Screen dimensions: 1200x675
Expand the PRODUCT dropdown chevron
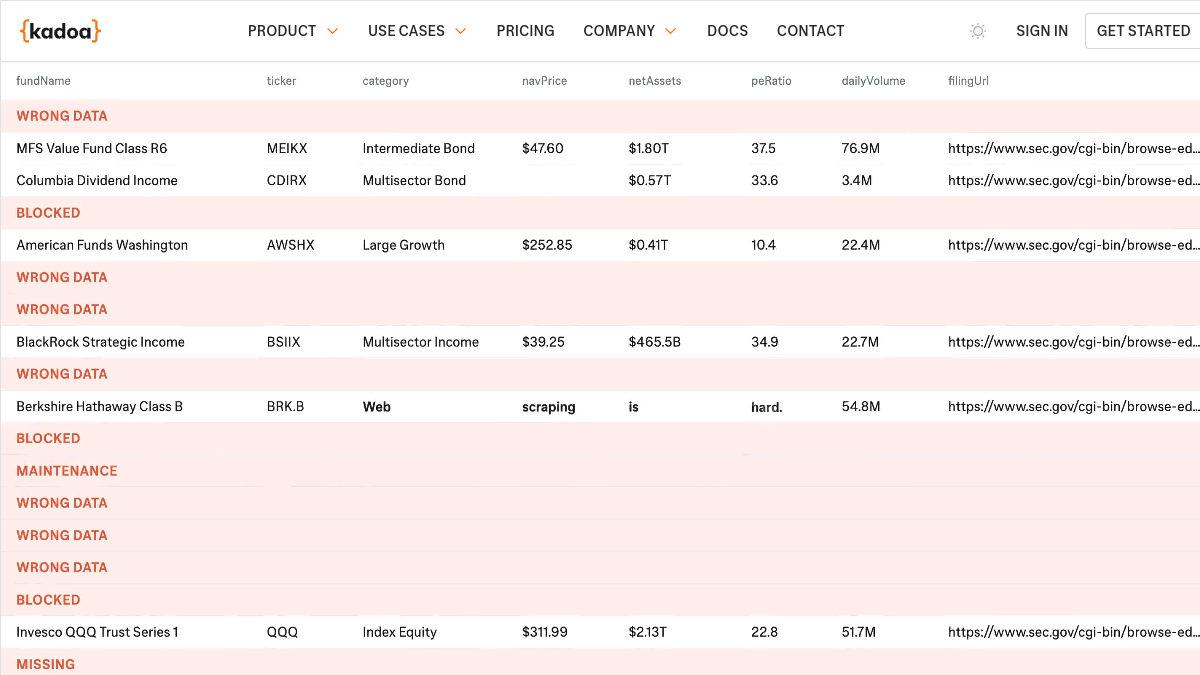click(333, 31)
